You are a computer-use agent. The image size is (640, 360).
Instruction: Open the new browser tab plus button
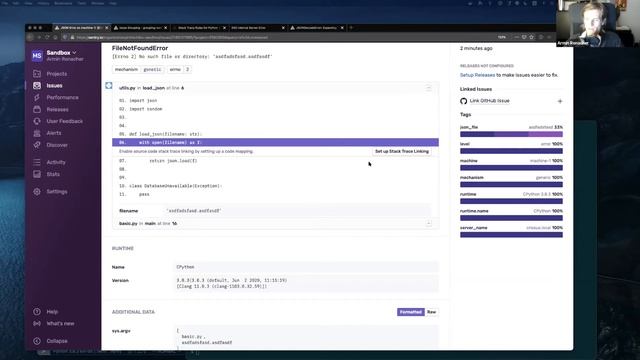pyautogui.click(x=351, y=28)
